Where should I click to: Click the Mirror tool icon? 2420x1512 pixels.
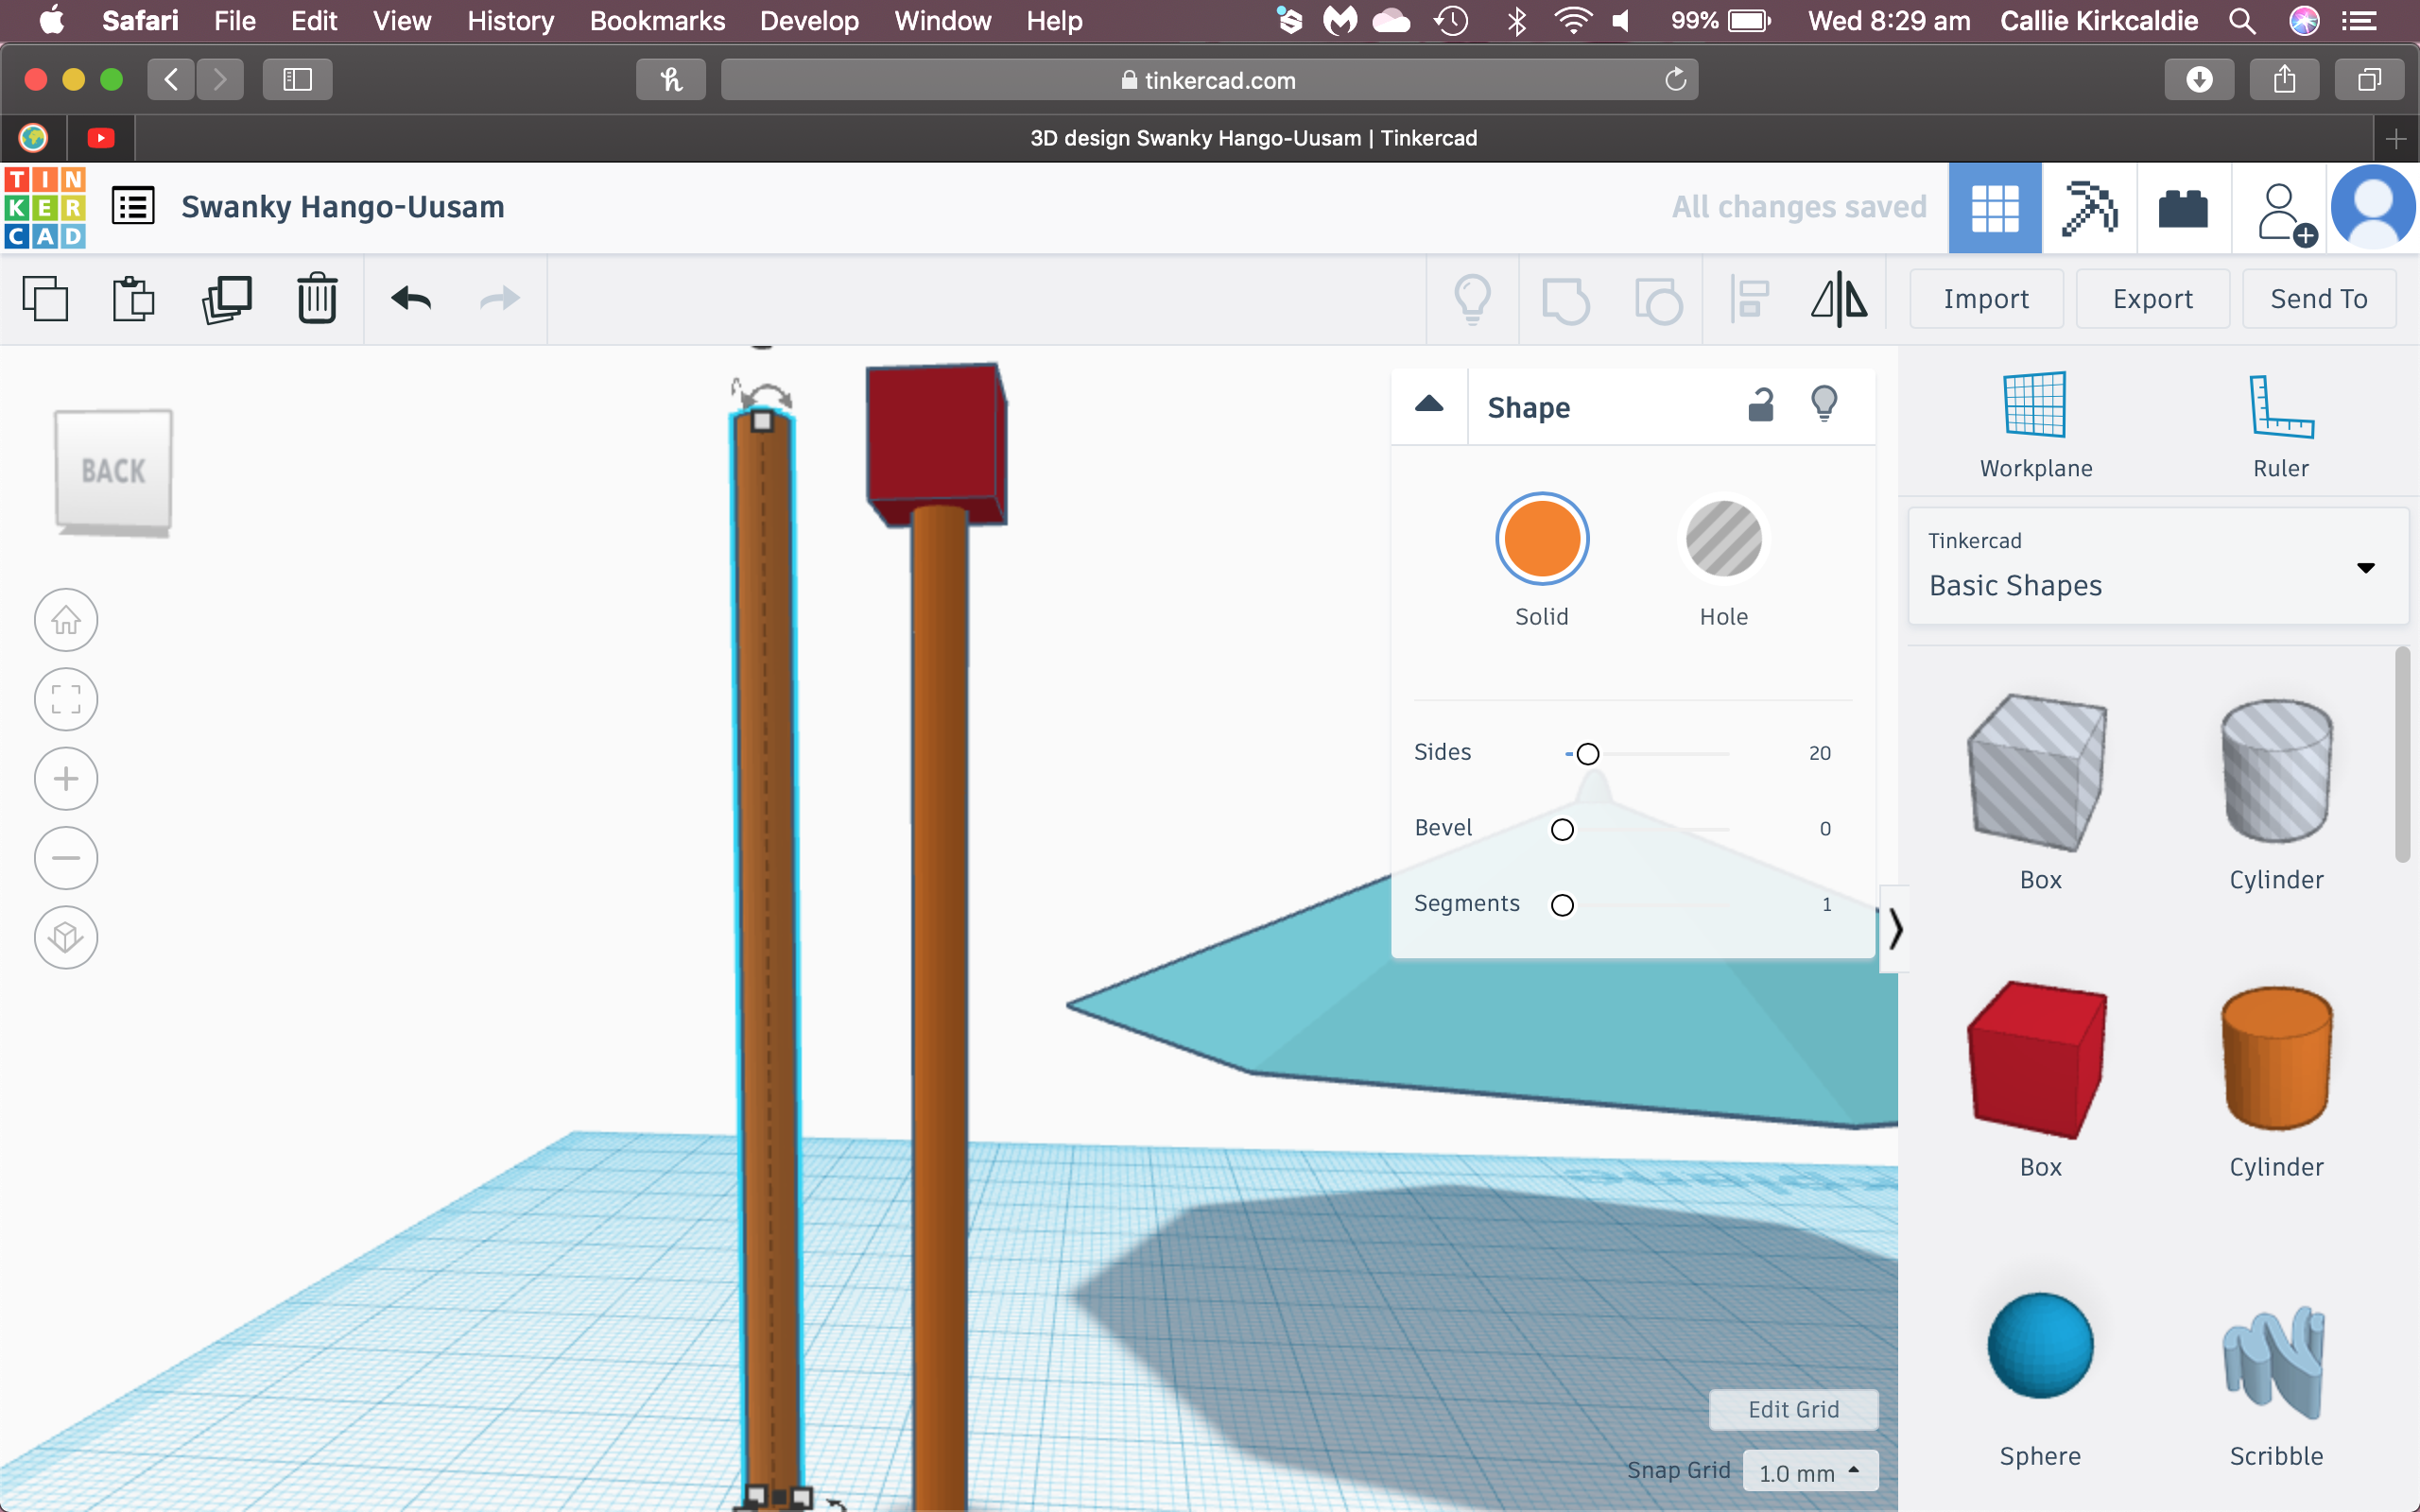[1839, 299]
